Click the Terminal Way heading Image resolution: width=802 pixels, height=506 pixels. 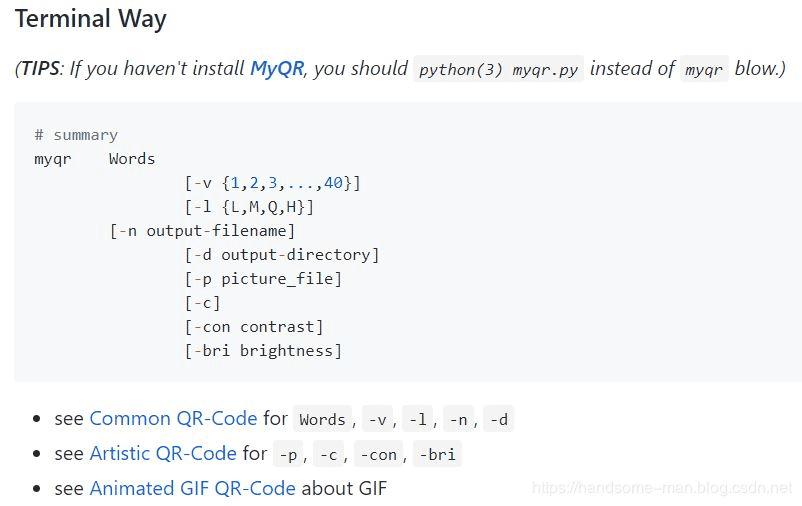click(x=91, y=19)
